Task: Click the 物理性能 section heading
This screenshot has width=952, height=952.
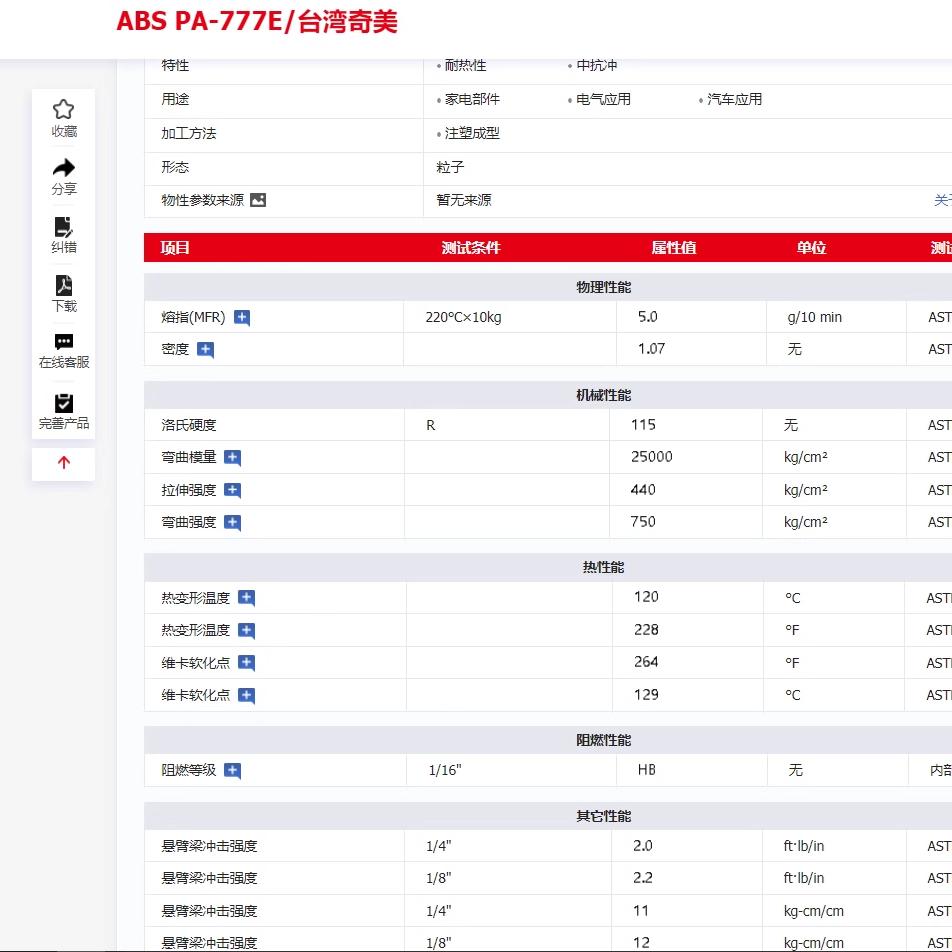Action: point(603,287)
